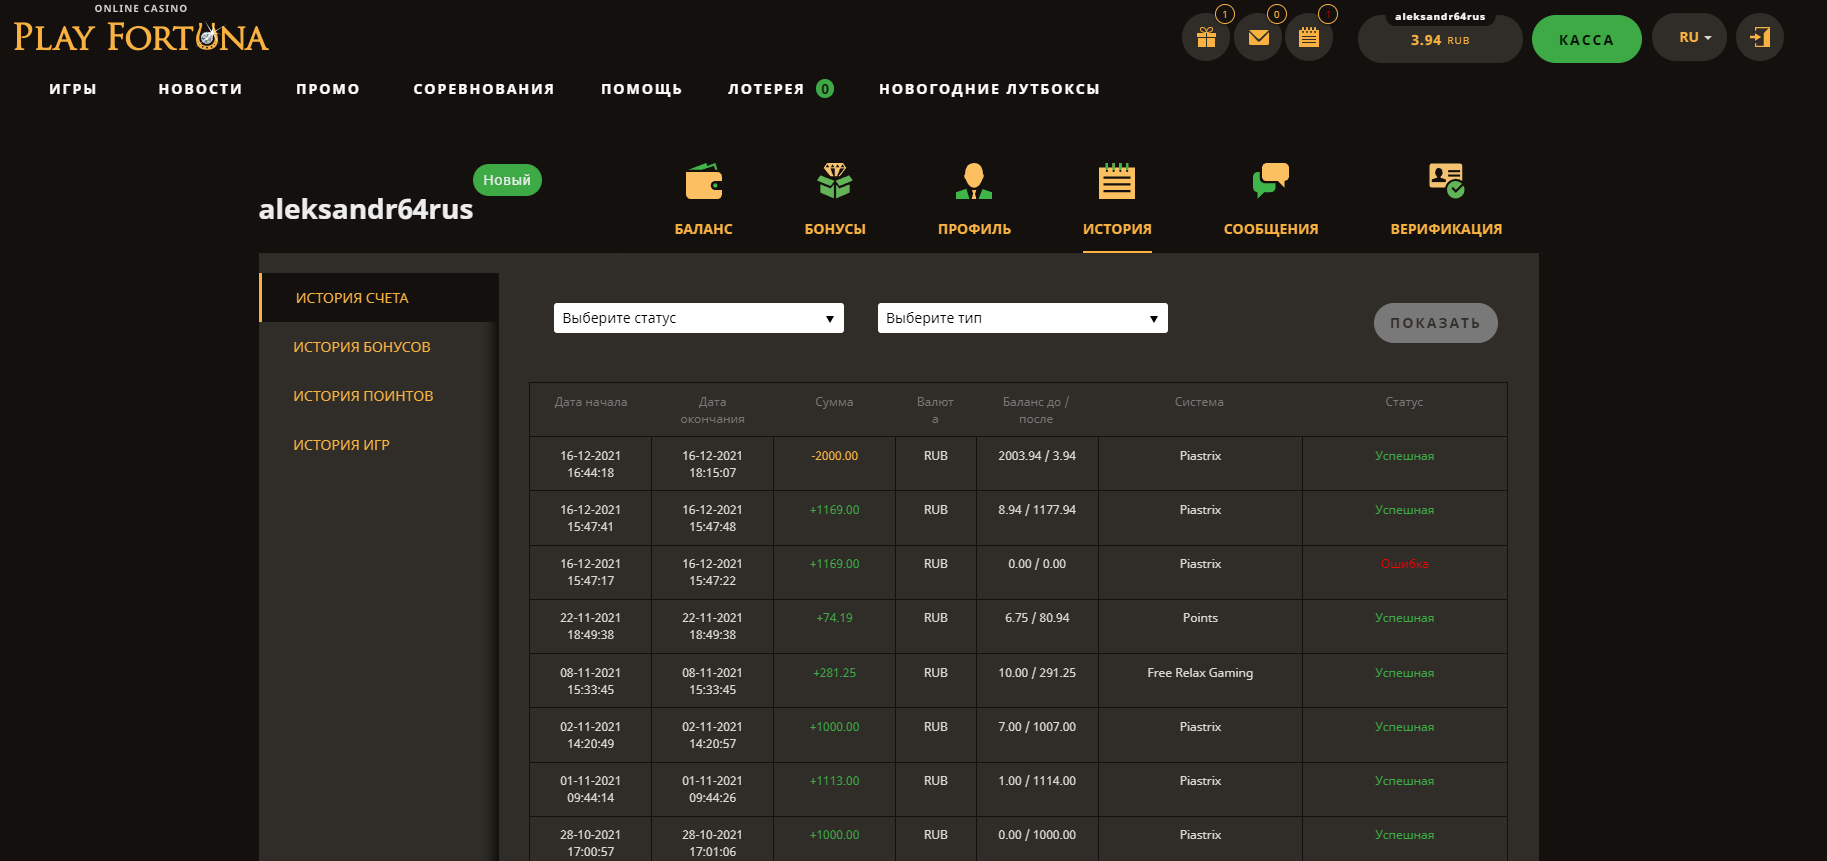
Task: Open the Соревнования menu item
Action: 483,89
